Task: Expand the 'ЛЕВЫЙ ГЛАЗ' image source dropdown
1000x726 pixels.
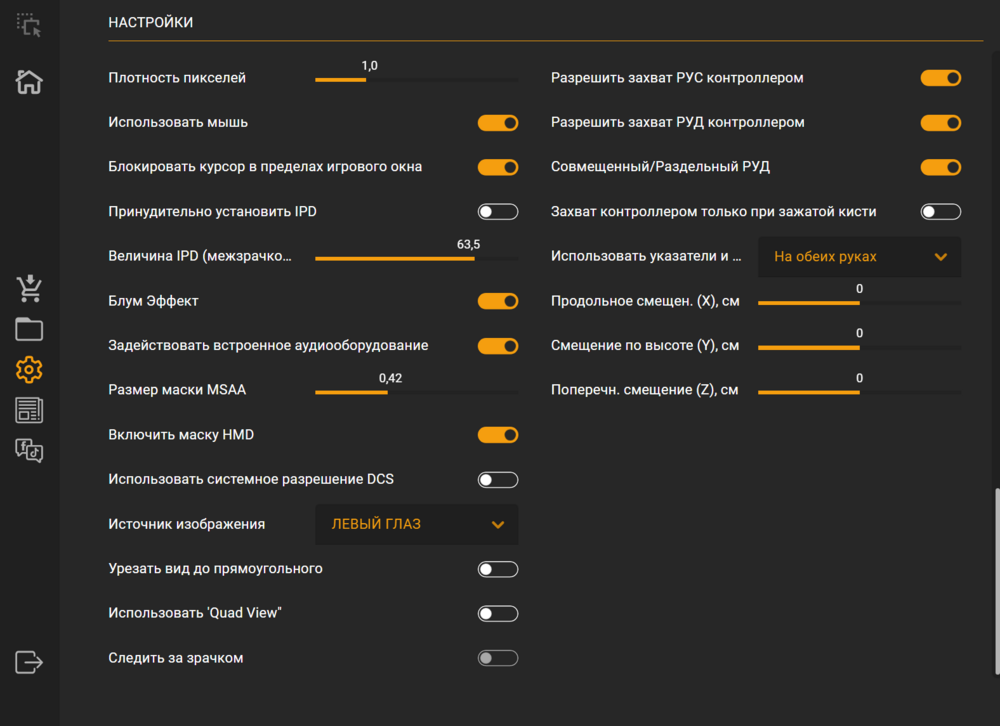Action: pyautogui.click(x=417, y=525)
